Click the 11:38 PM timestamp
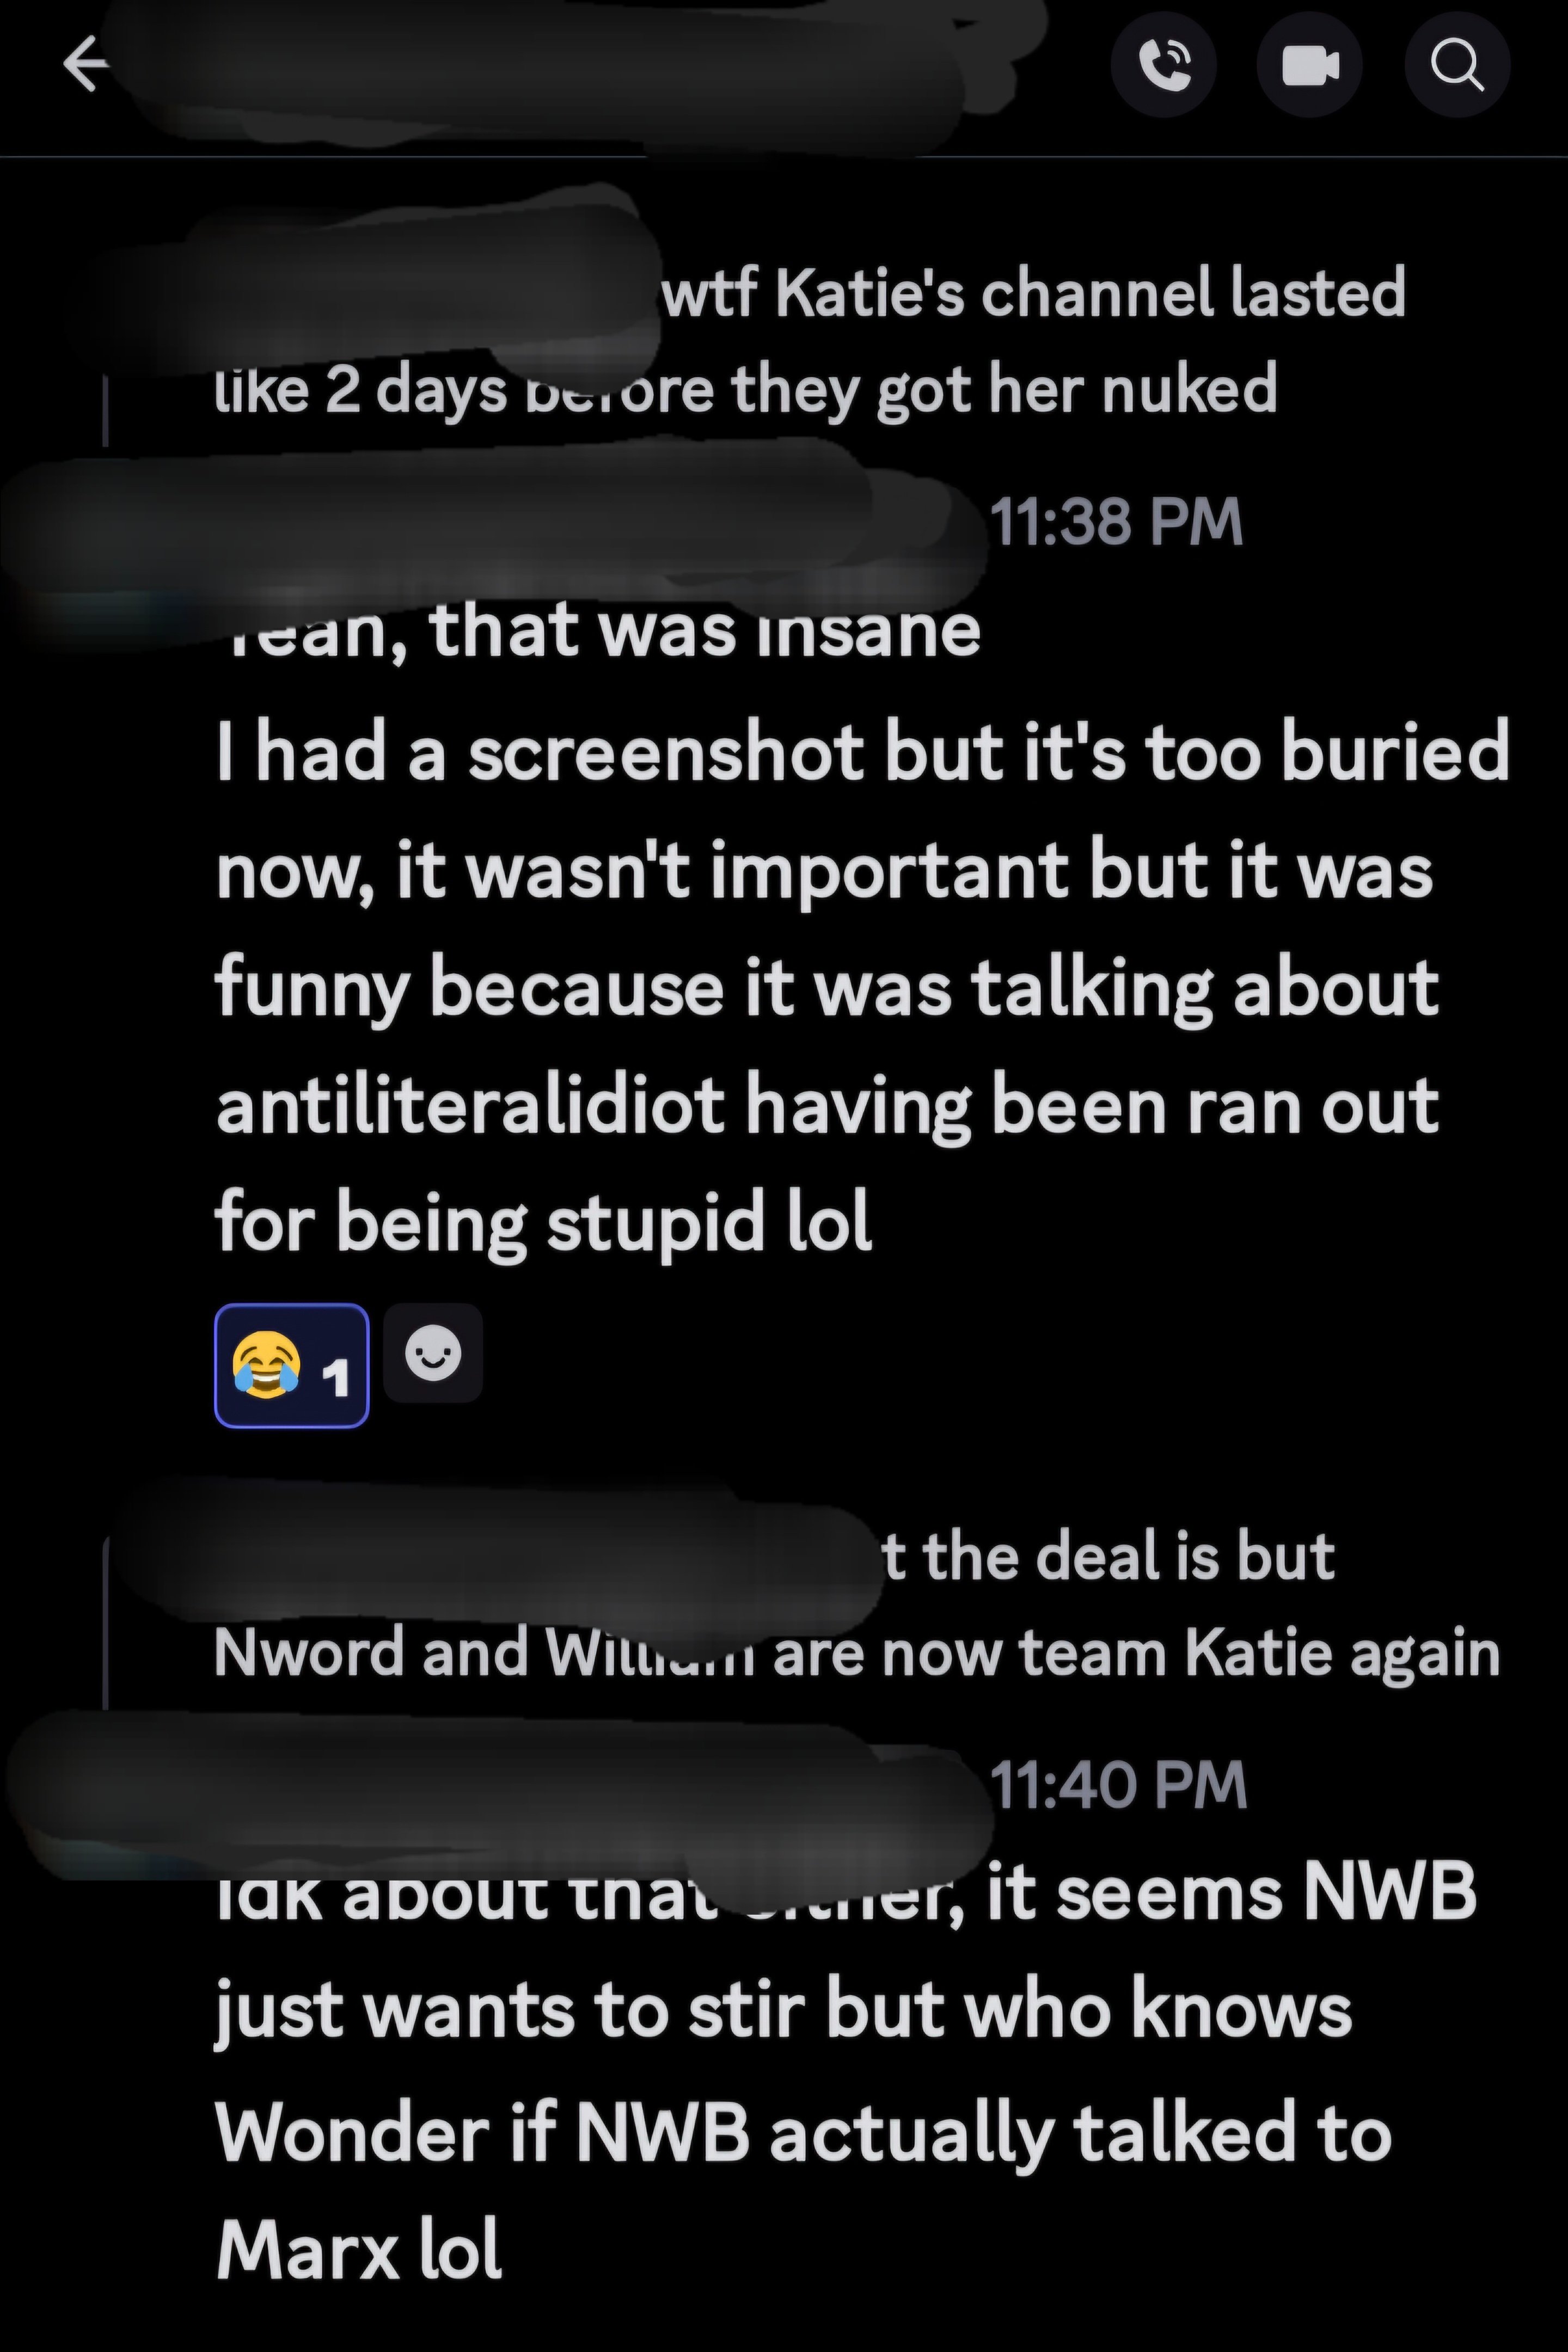Image resolution: width=1568 pixels, height=2352 pixels. [x=1116, y=522]
